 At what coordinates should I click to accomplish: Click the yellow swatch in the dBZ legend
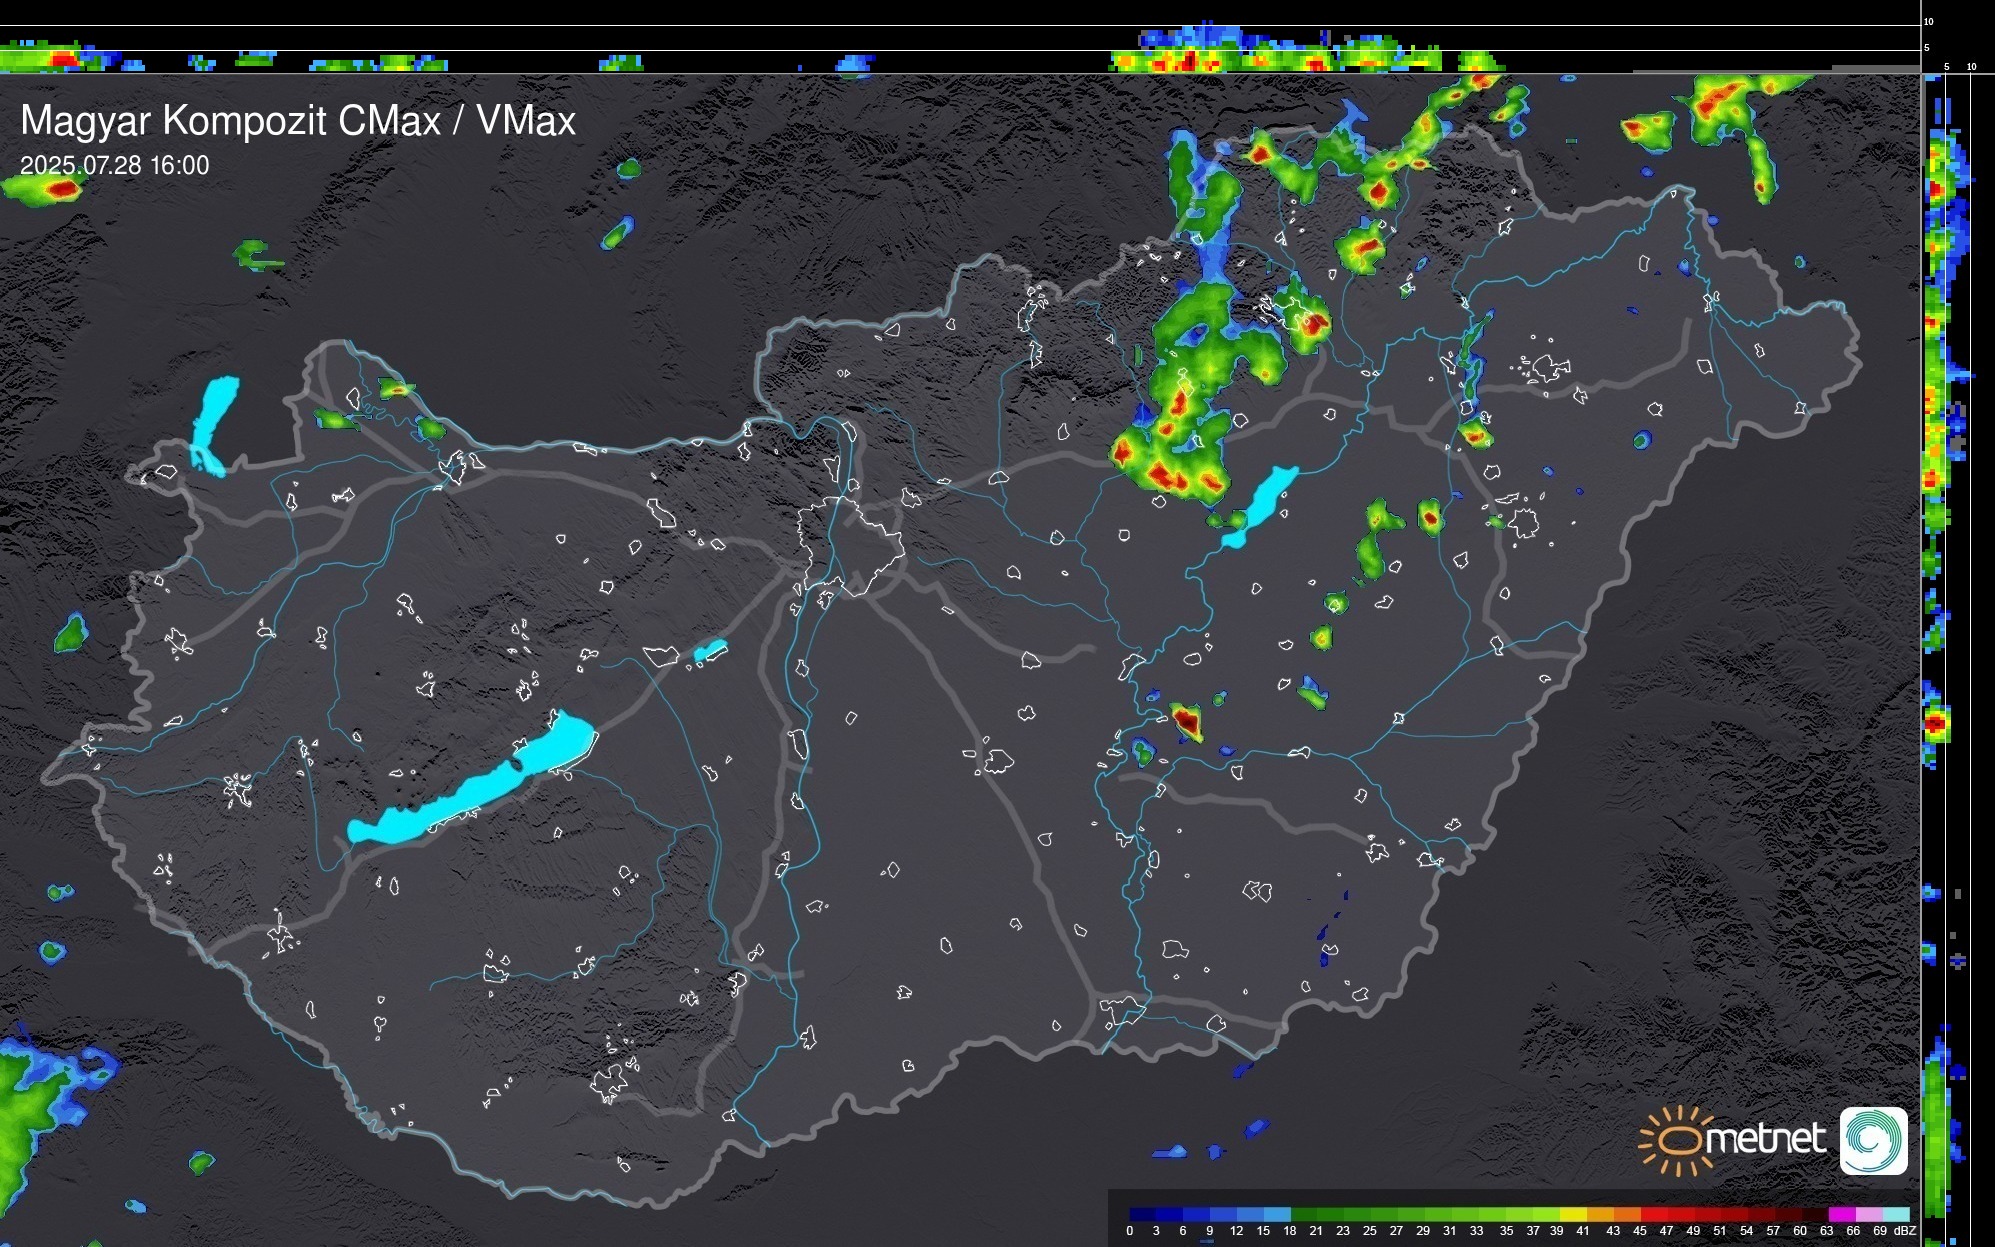pos(1574,1215)
